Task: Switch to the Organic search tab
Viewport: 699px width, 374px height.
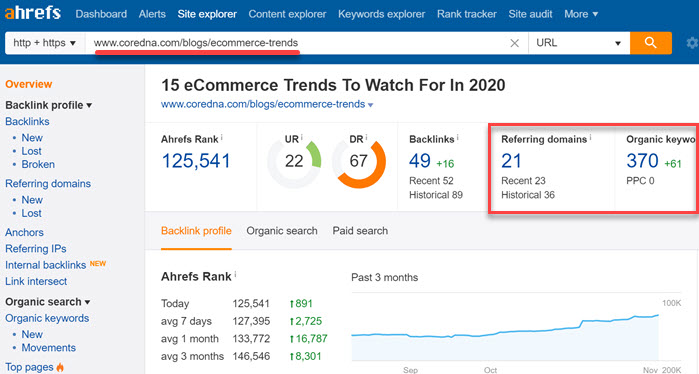Action: (282, 231)
